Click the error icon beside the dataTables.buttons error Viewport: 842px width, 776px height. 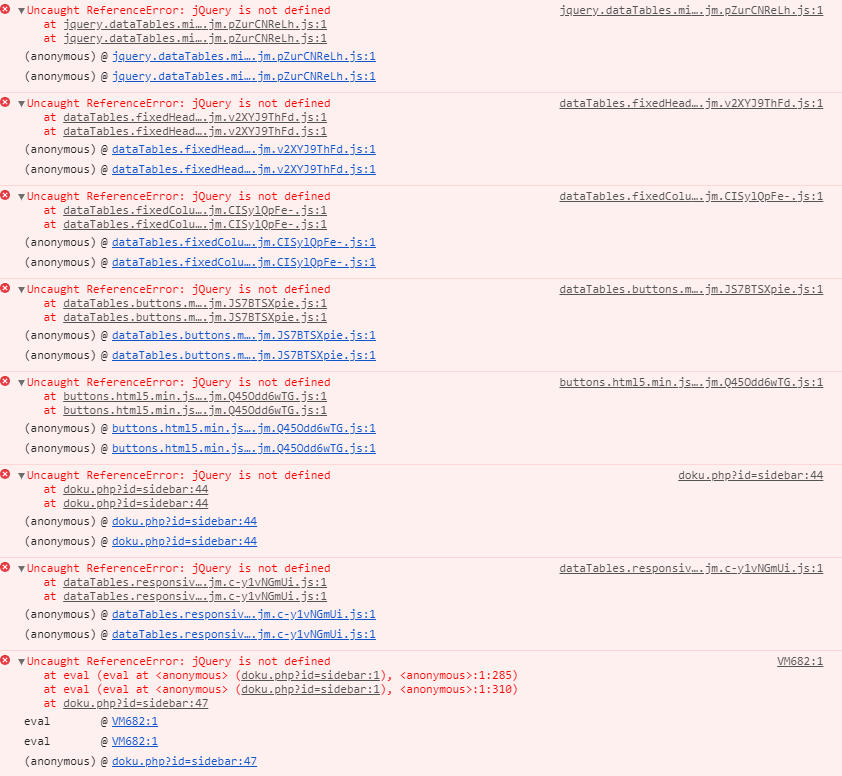(6, 288)
